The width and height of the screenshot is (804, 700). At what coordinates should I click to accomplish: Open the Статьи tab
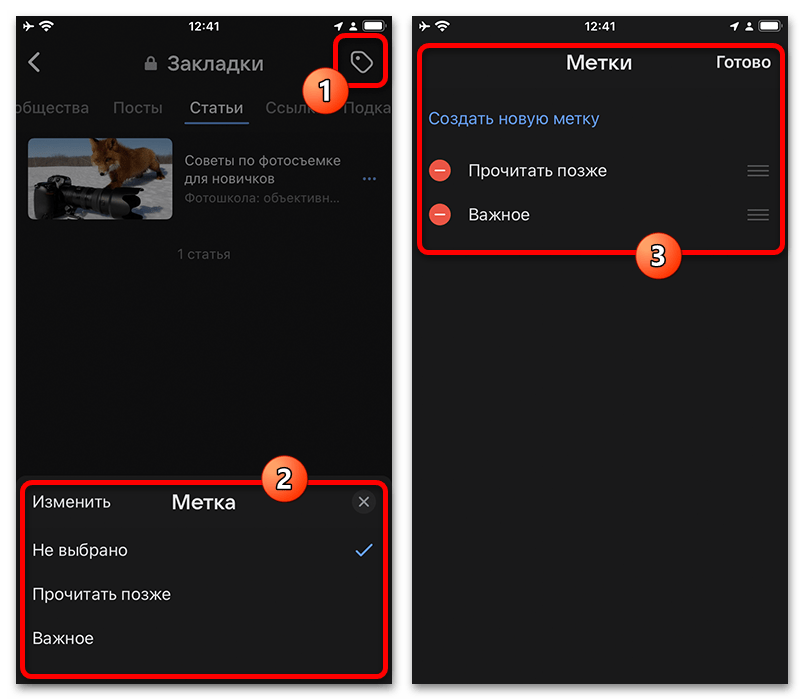pyautogui.click(x=216, y=108)
